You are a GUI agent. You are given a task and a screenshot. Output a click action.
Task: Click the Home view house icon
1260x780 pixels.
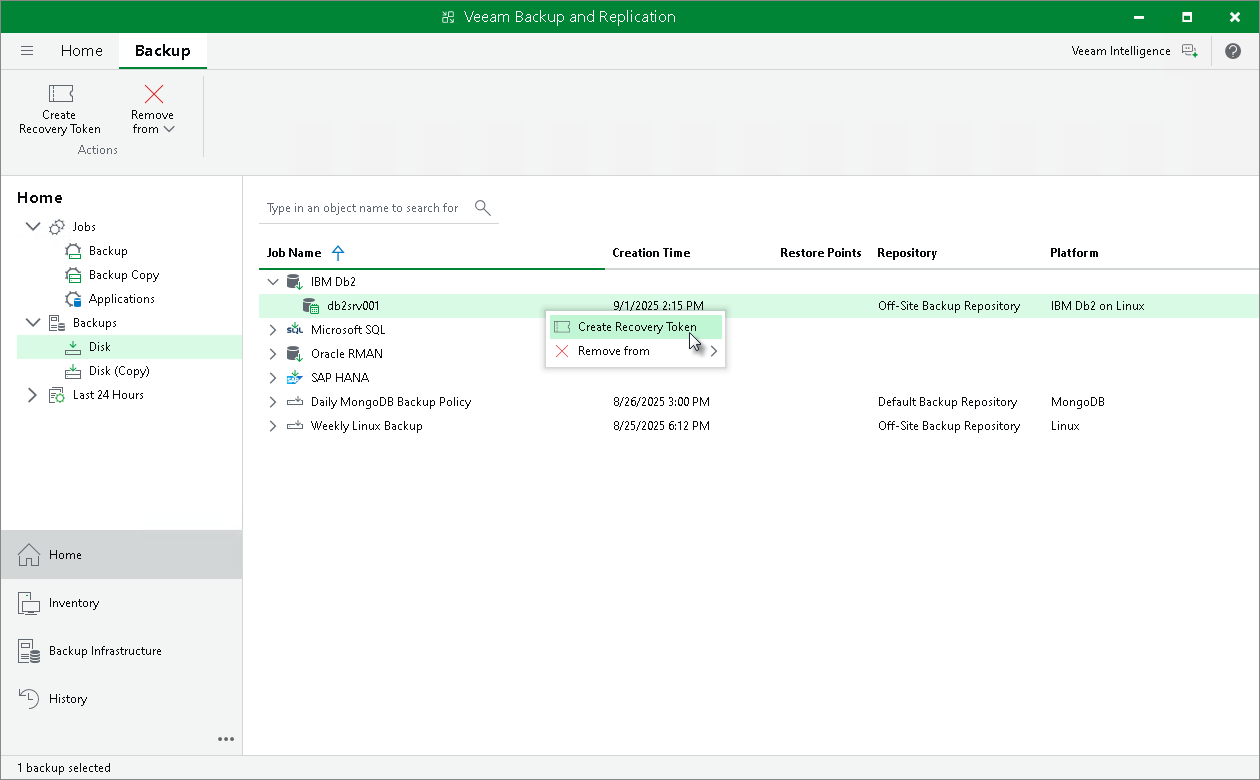click(x=29, y=555)
